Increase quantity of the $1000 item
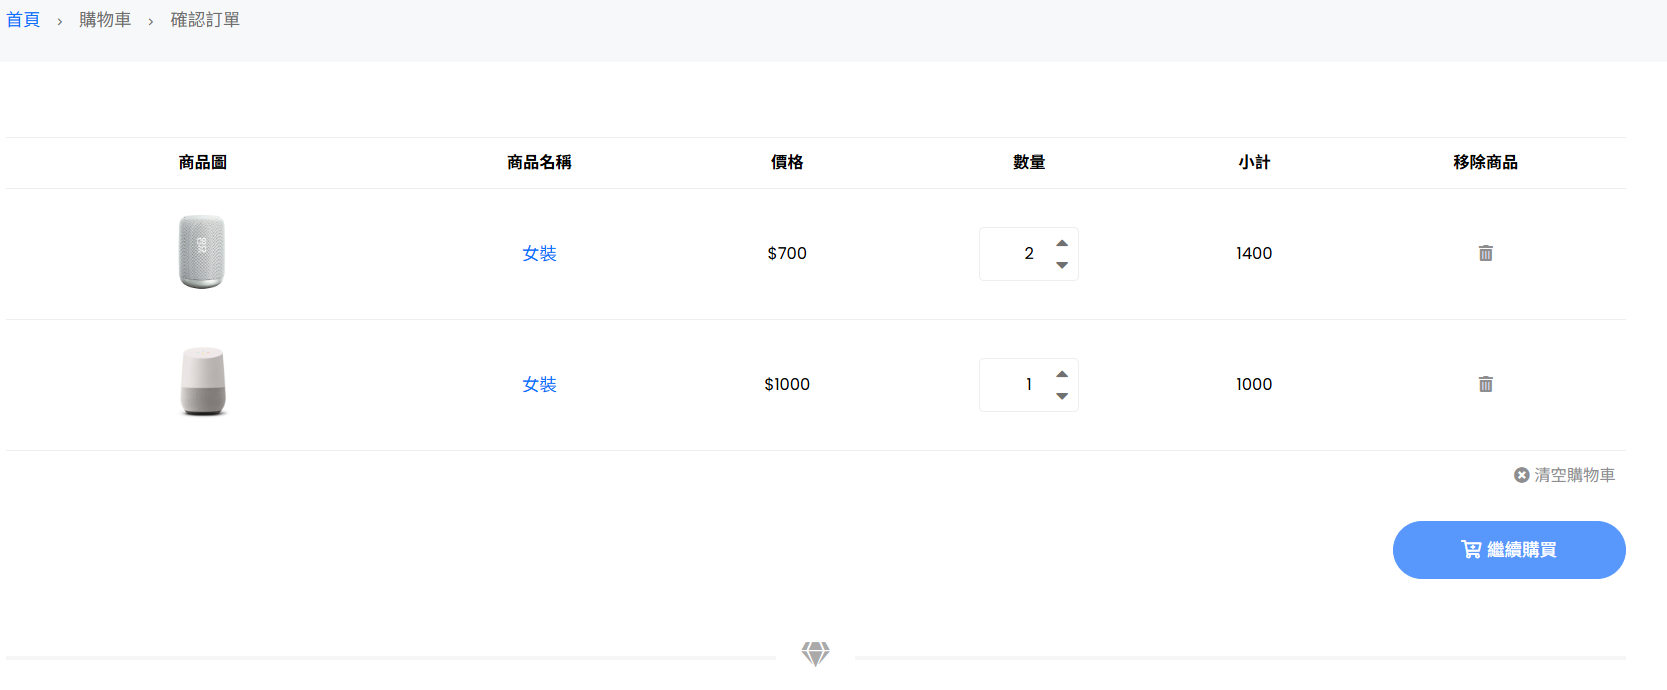This screenshot has height=690, width=1667. point(1062,374)
